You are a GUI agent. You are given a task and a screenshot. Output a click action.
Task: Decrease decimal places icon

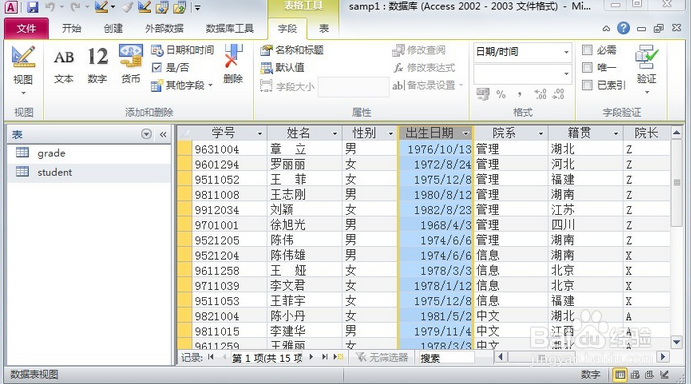[x=558, y=94]
